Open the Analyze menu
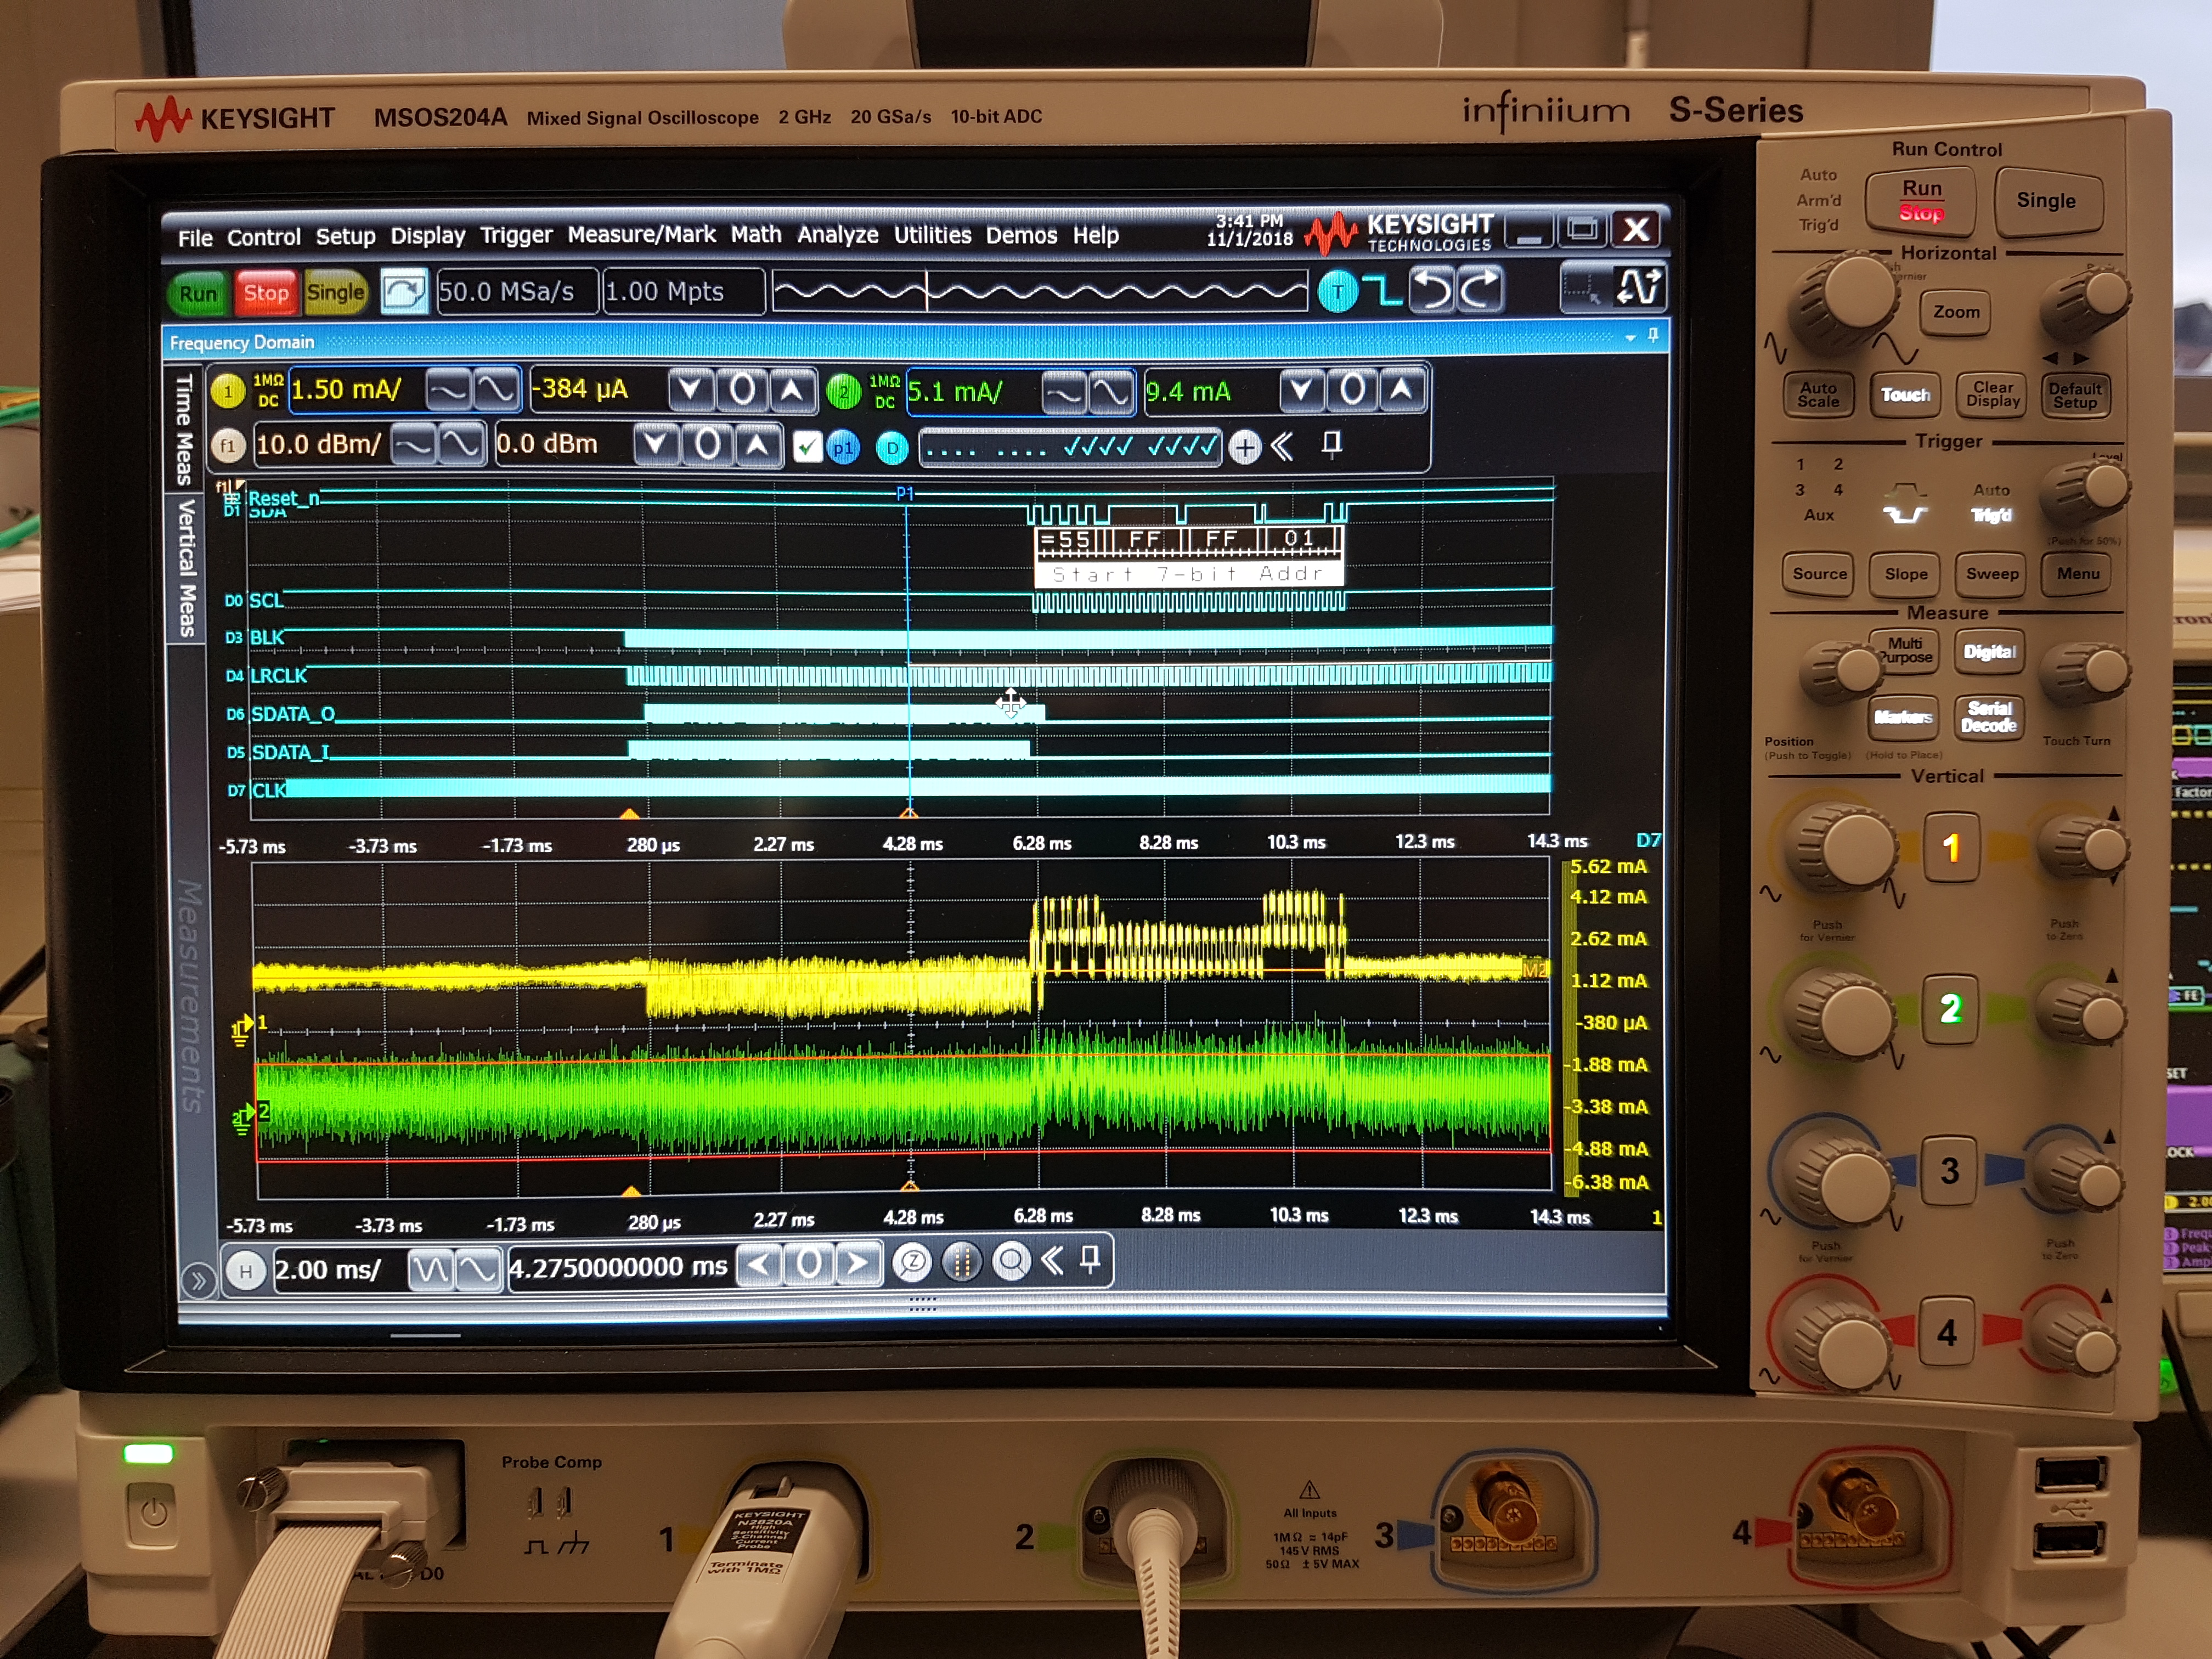Image resolution: width=2212 pixels, height=1659 pixels. click(x=838, y=235)
